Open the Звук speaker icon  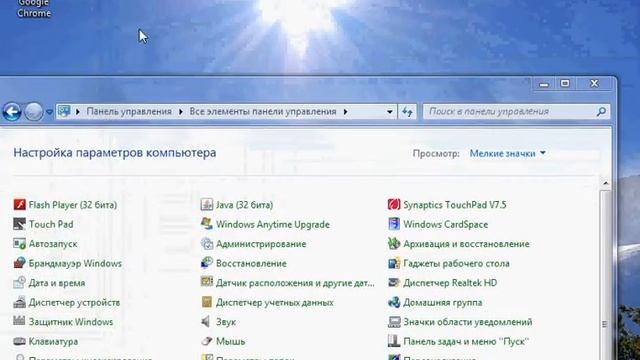click(207, 322)
